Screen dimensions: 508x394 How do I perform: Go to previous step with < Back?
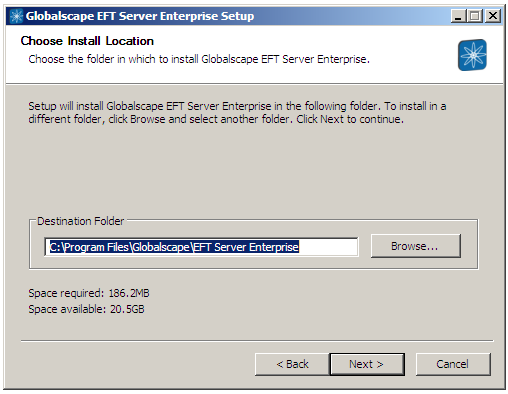(x=292, y=364)
